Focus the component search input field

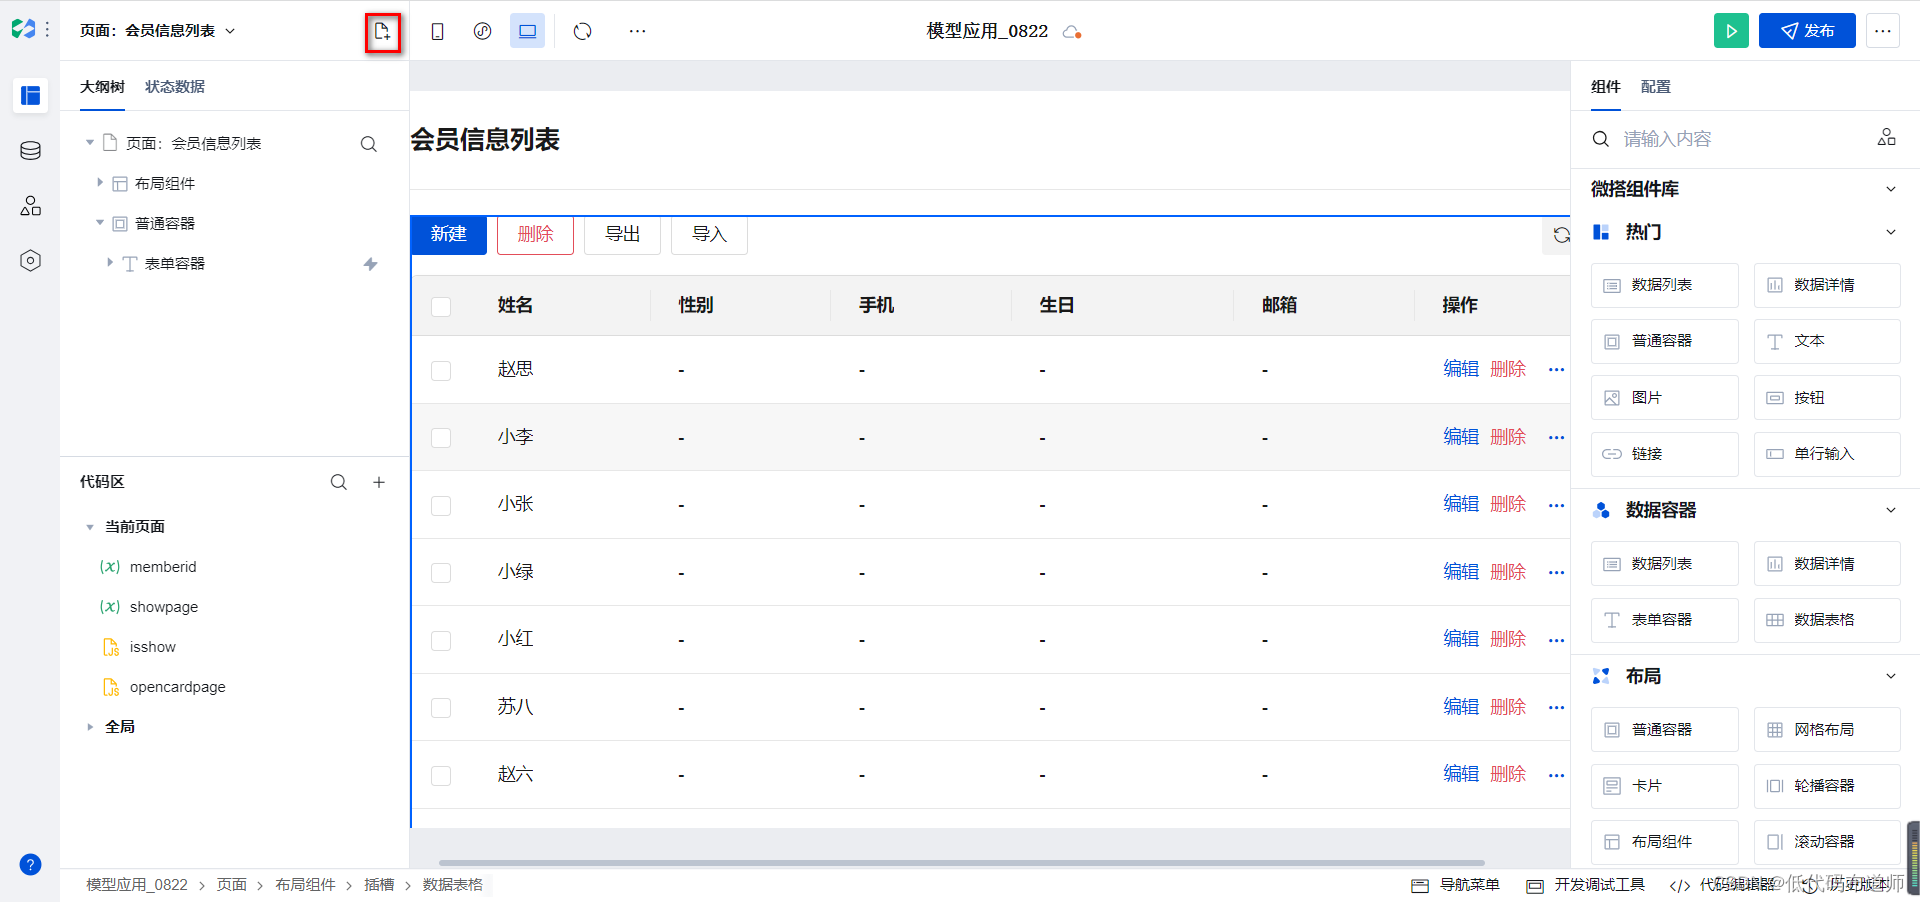[x=1740, y=139]
